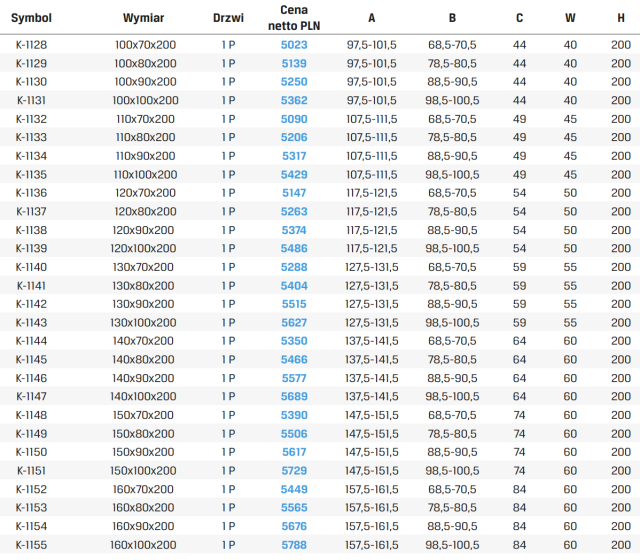Select price link 5689 for K-1147
The width and height of the screenshot is (640, 560).
(294, 396)
